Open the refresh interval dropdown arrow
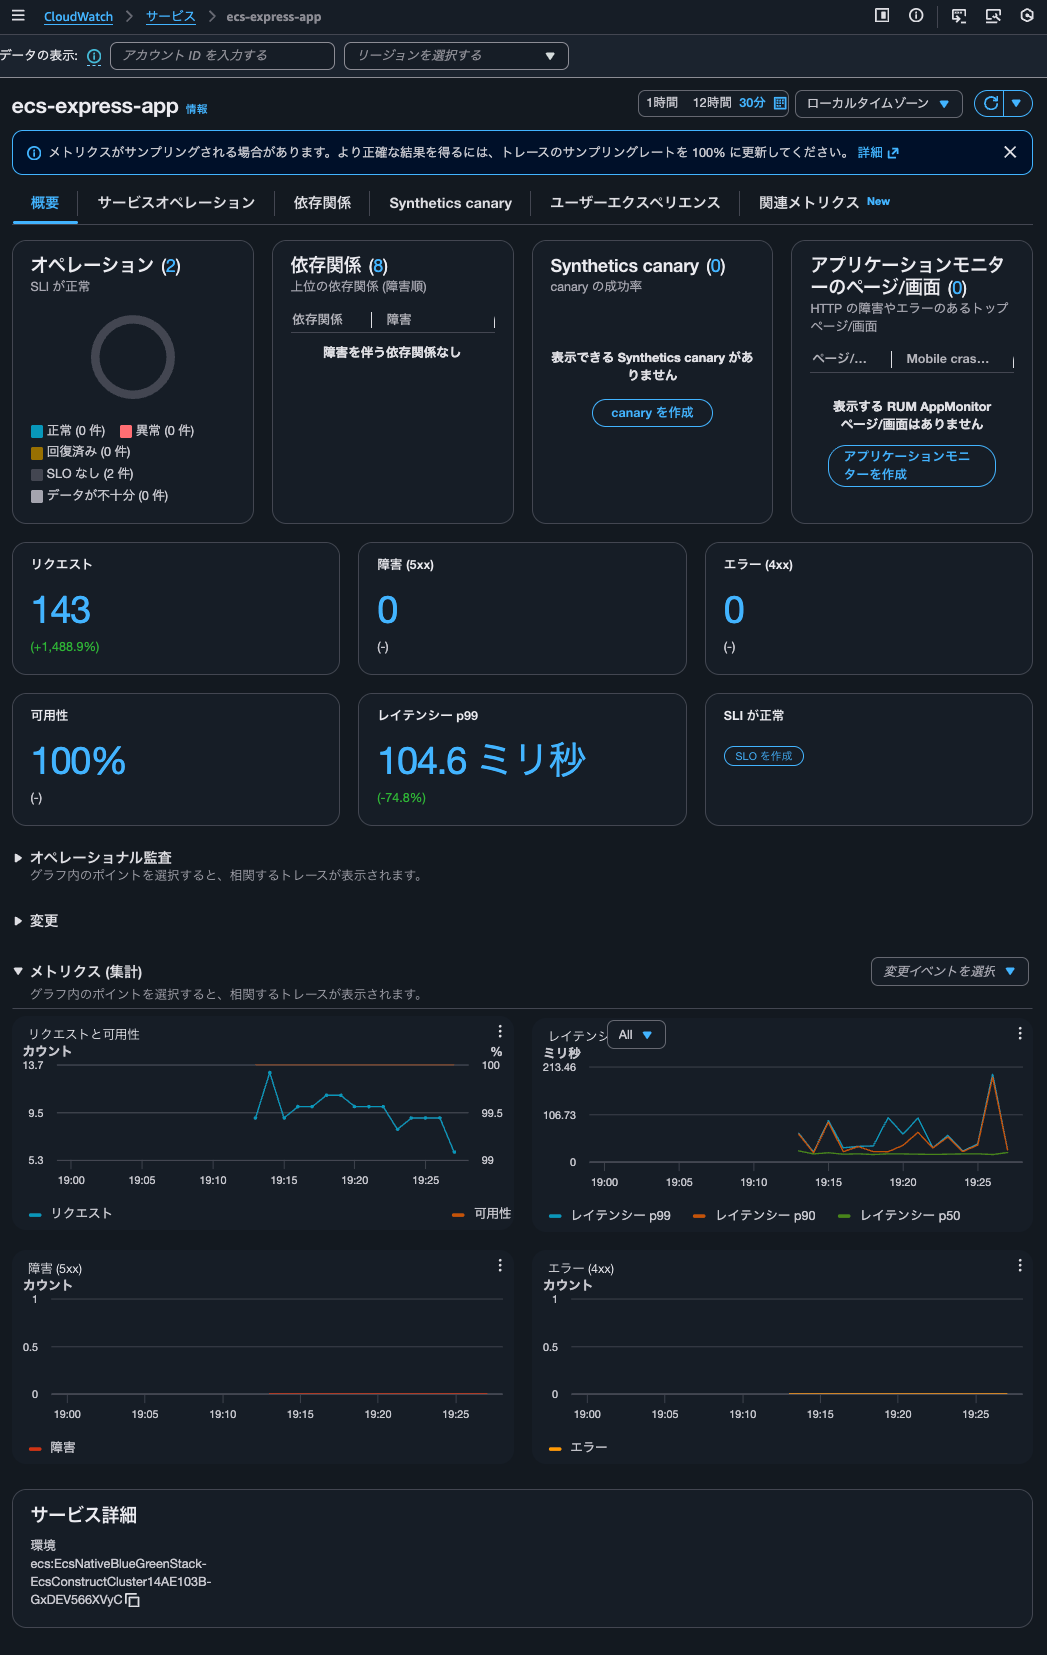1047x1655 pixels. [1018, 103]
